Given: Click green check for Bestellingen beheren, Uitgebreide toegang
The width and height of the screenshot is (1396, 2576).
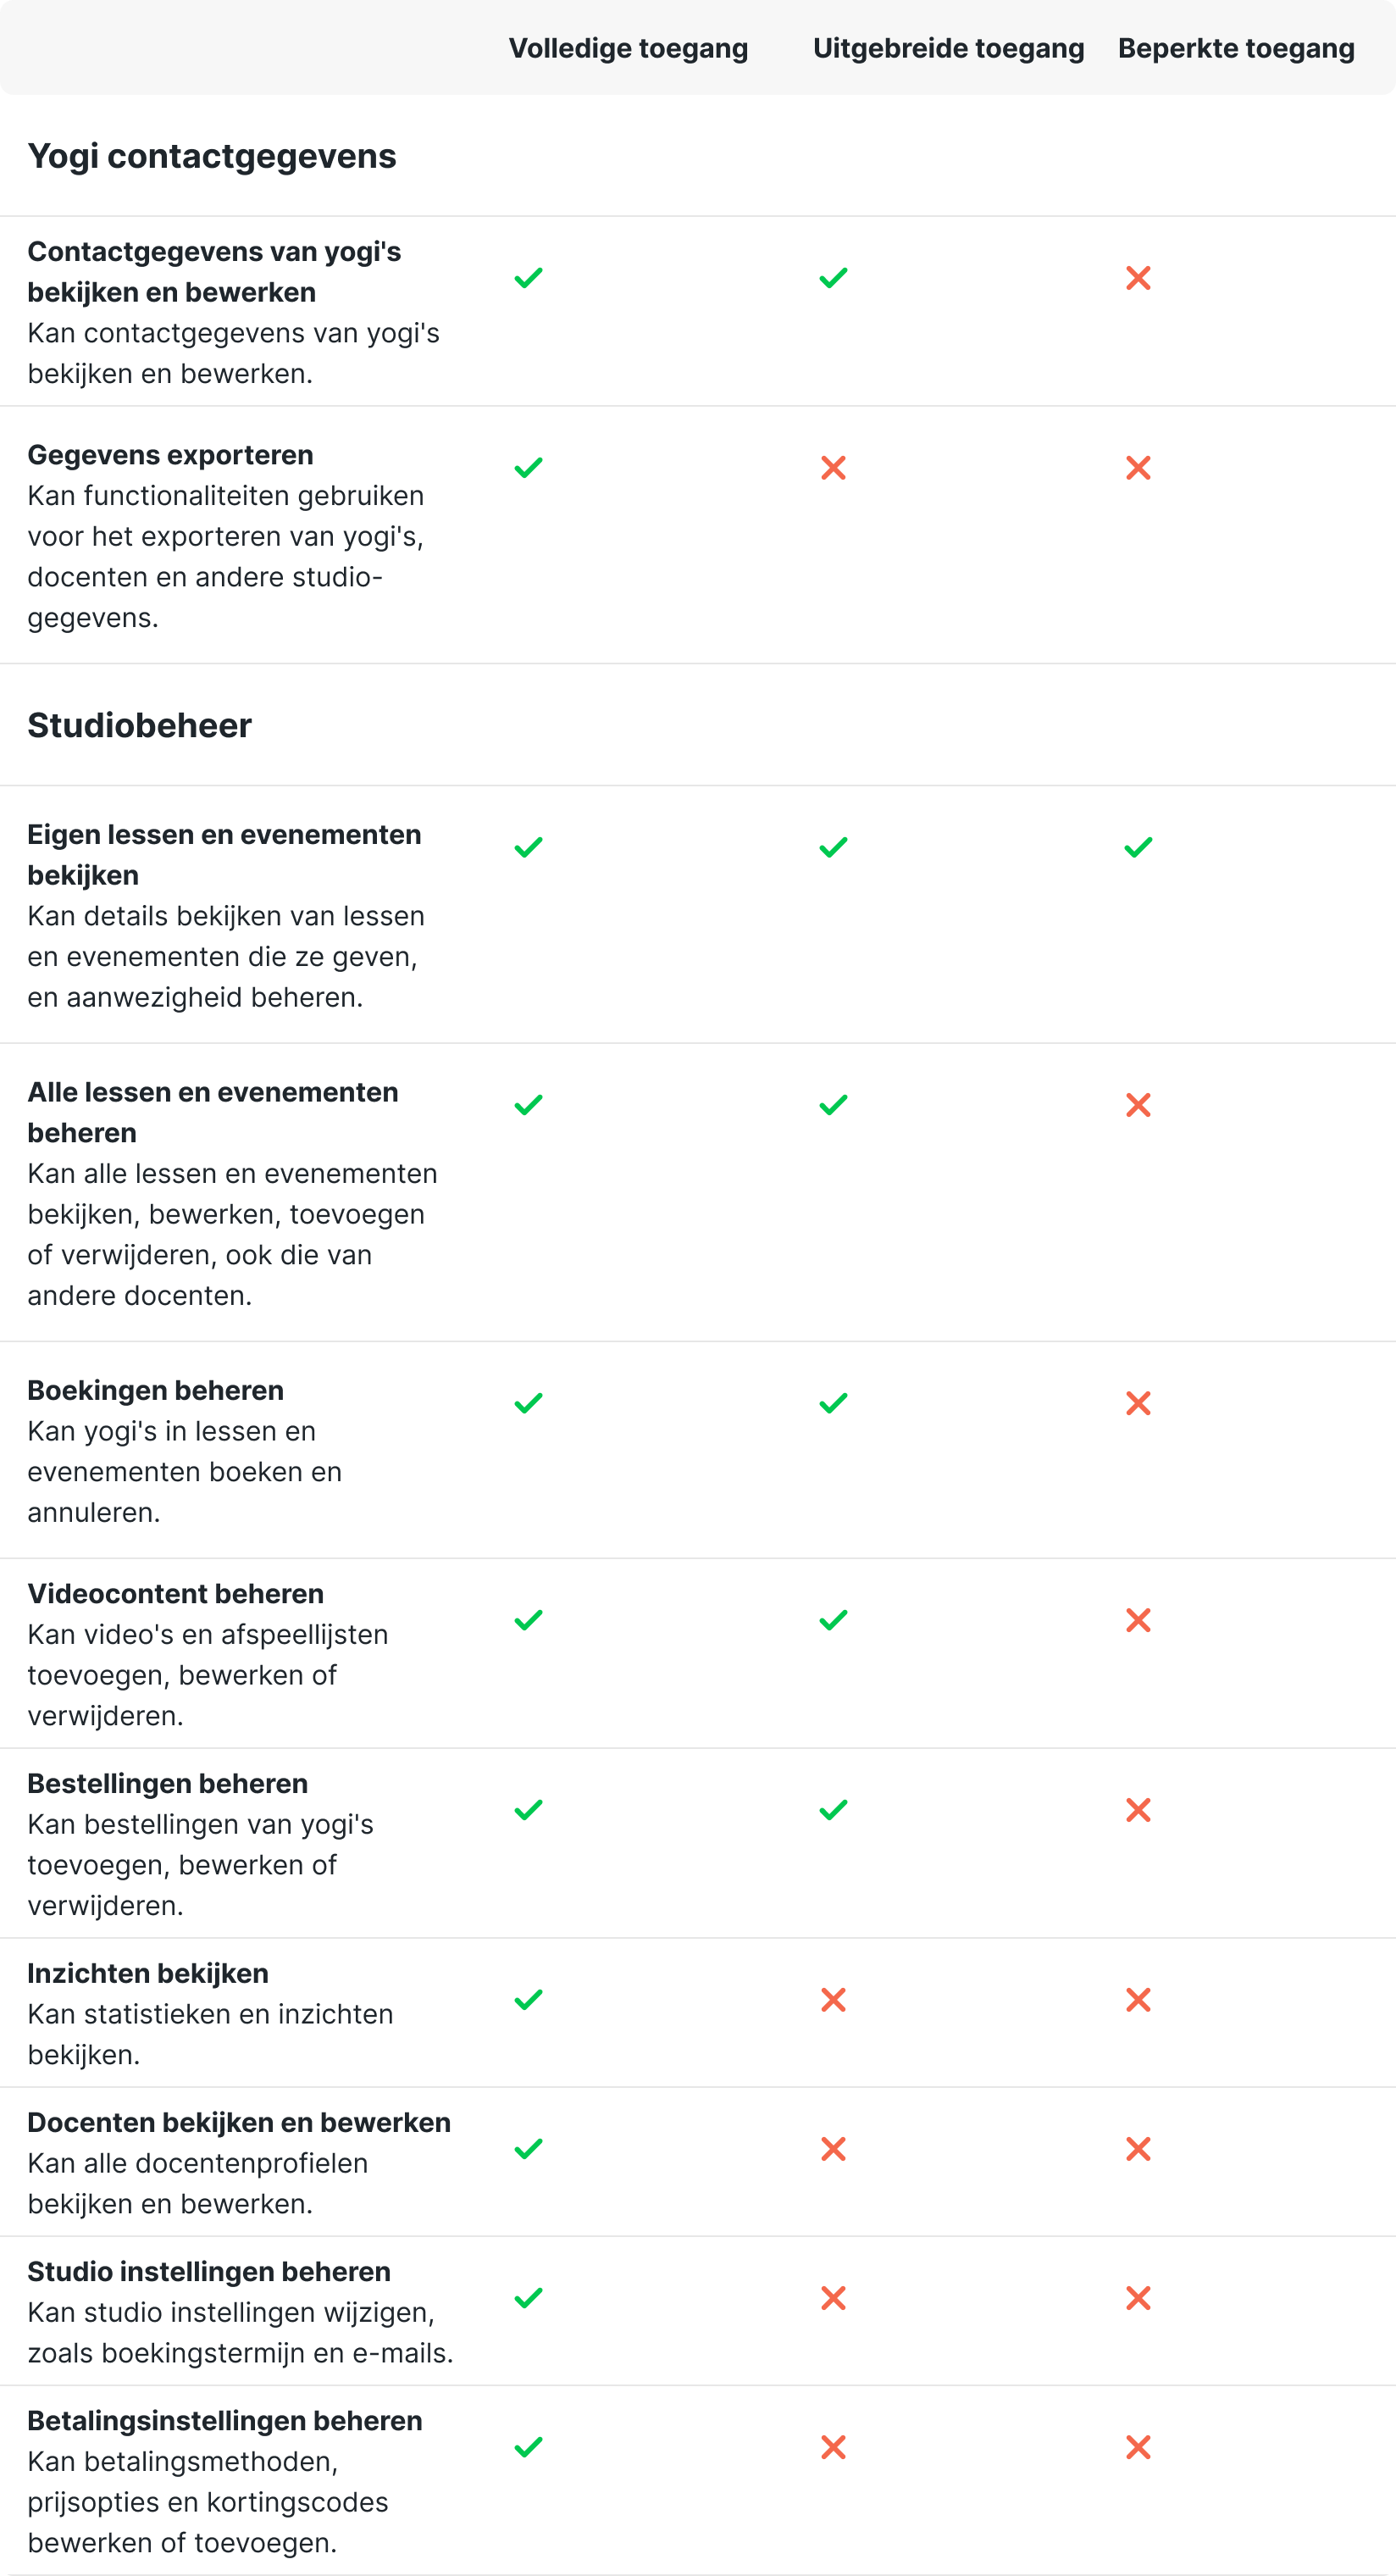Looking at the screenshot, I should [833, 1810].
